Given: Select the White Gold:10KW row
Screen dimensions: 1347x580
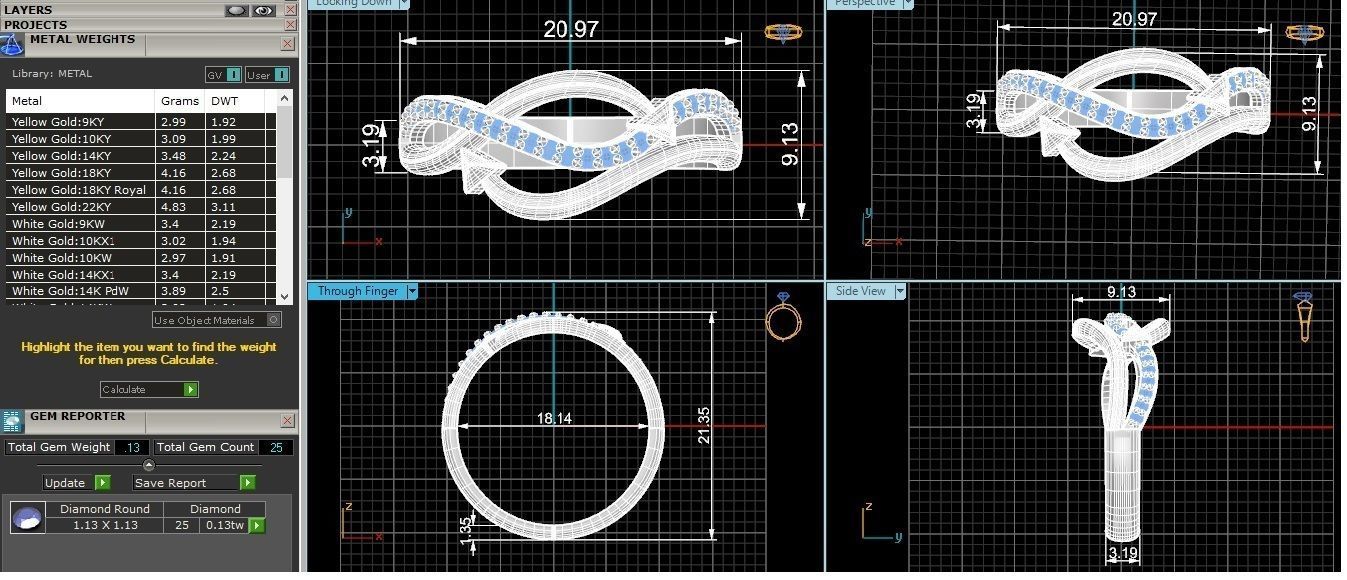Looking at the screenshot, I should tap(141, 258).
